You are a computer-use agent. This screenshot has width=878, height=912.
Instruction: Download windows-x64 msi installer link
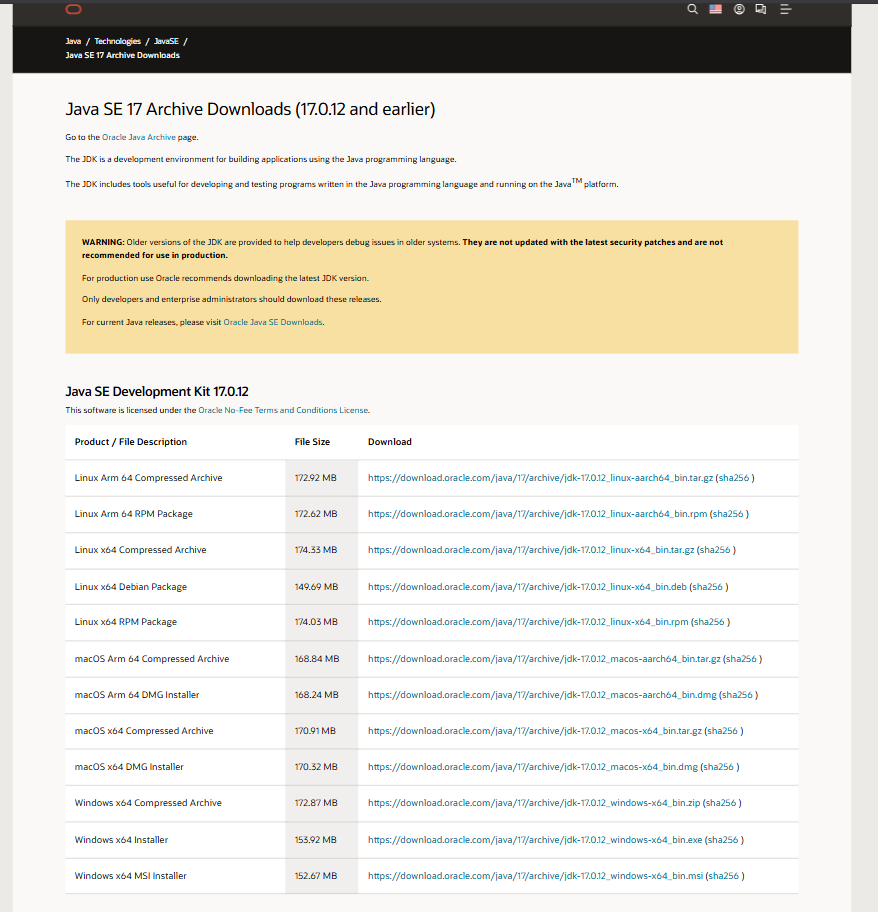(536, 877)
